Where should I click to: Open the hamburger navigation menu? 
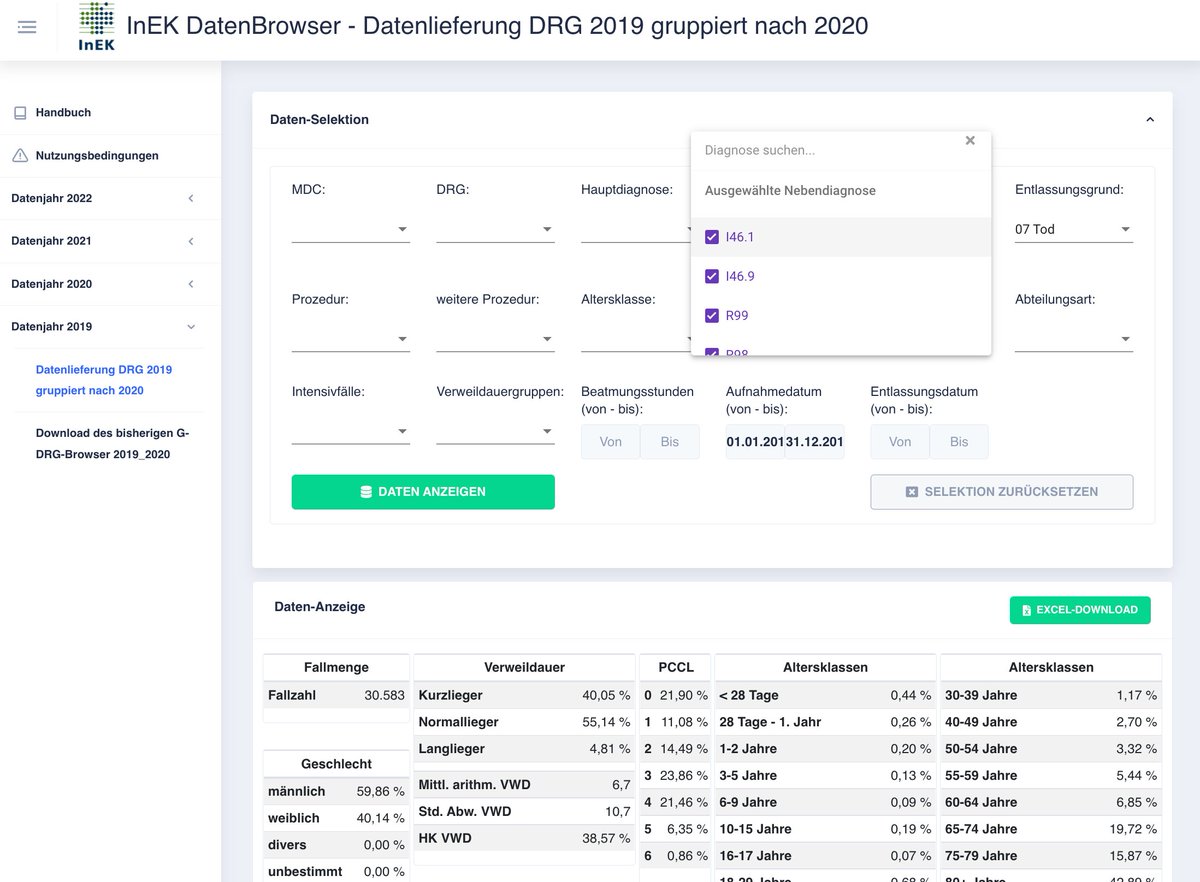(27, 27)
